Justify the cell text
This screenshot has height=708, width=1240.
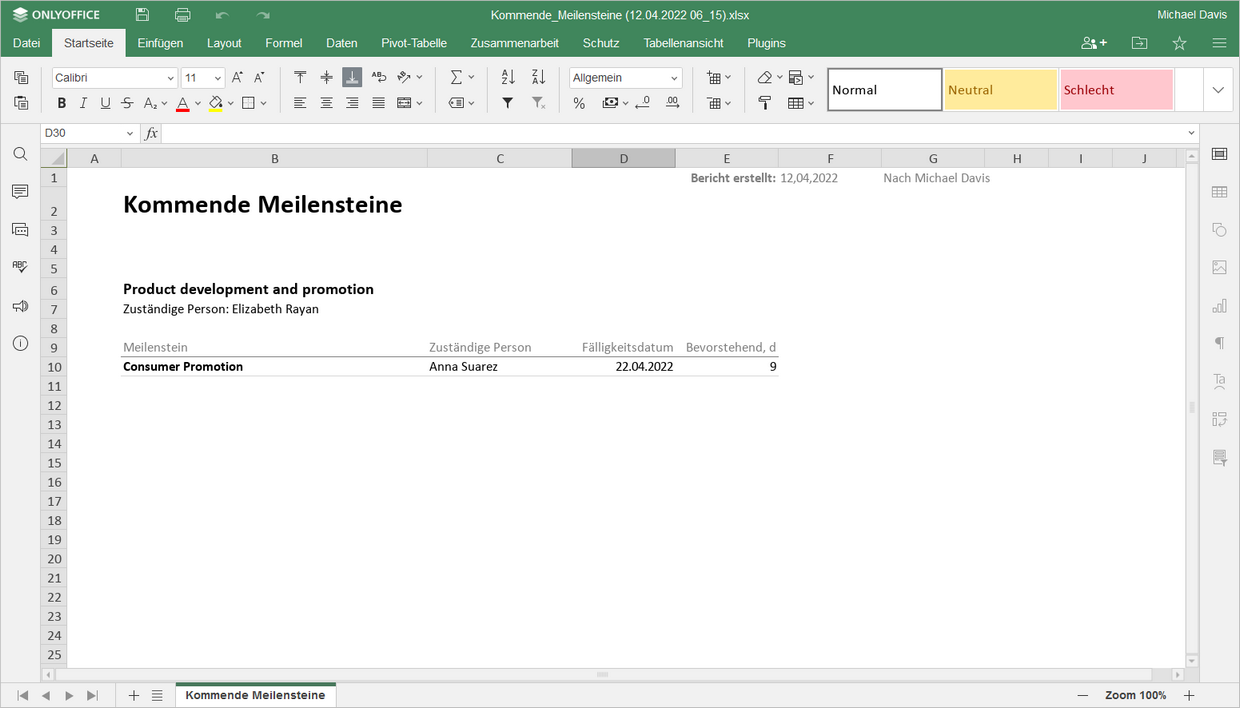(378, 103)
